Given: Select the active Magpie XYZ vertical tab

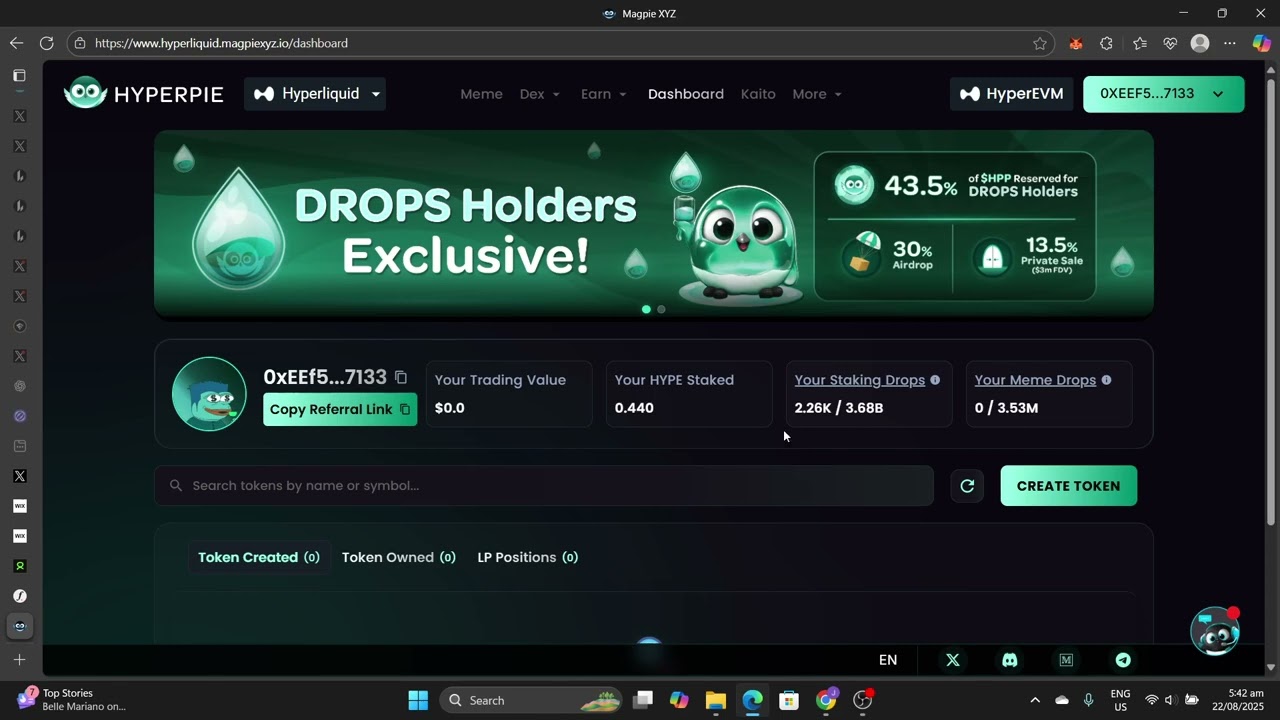Looking at the screenshot, I should 19,626.
